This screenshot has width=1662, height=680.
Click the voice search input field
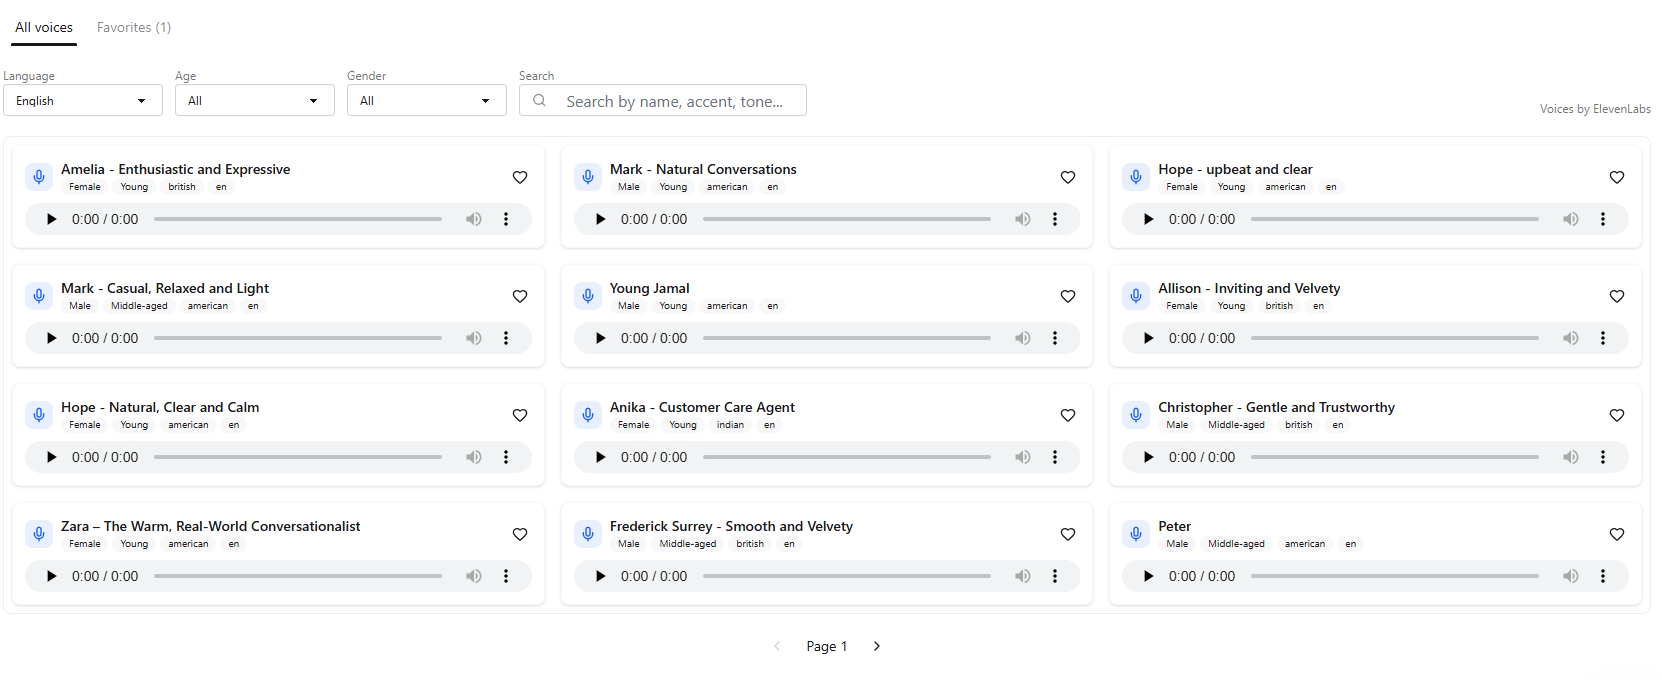[674, 101]
